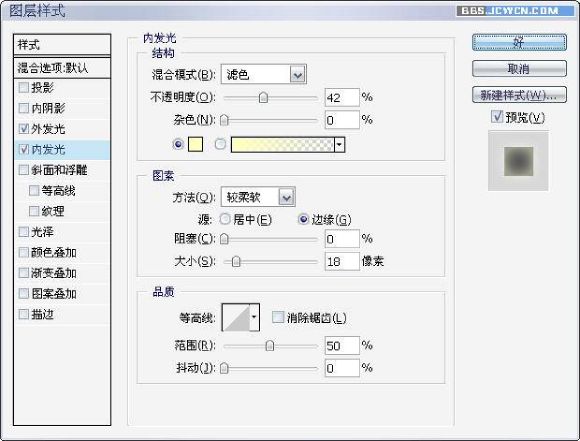580x441 pixels.
Task: Toggle the 消除锯齿 anti-alias checkbox
Action: (278, 317)
